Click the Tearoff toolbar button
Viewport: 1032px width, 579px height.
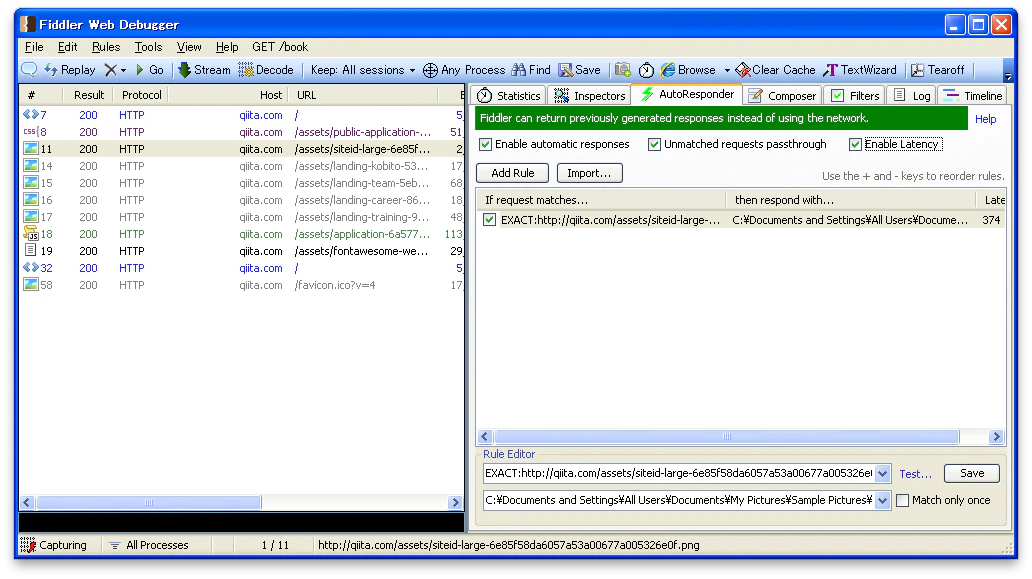(938, 70)
